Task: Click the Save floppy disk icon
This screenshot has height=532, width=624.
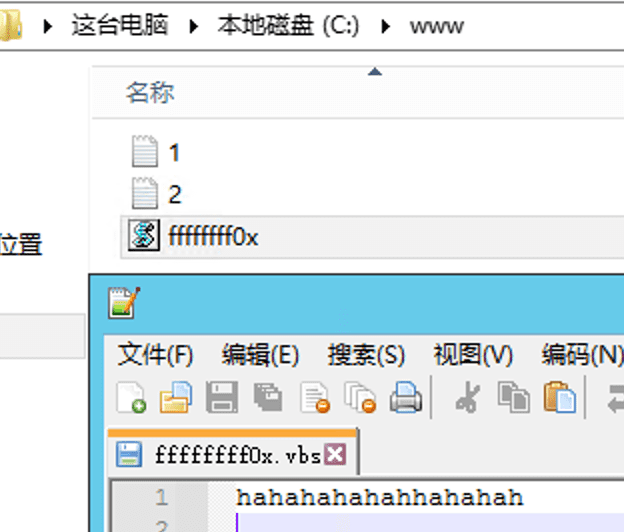Action: [221, 397]
